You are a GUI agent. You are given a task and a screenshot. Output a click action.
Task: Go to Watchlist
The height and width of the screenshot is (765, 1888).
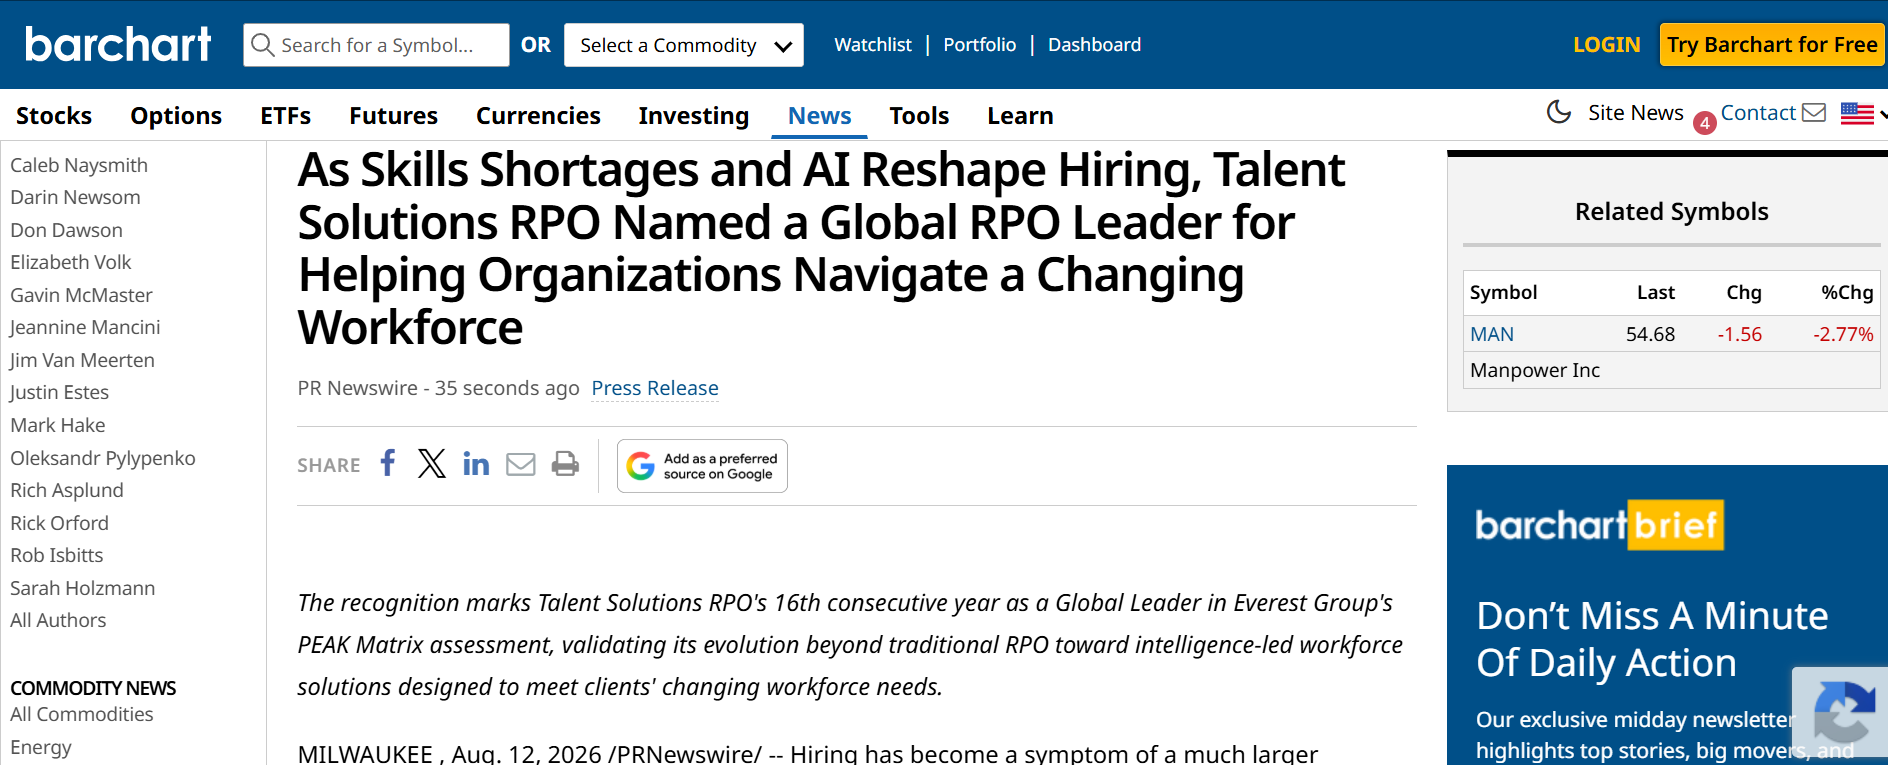pyautogui.click(x=873, y=45)
